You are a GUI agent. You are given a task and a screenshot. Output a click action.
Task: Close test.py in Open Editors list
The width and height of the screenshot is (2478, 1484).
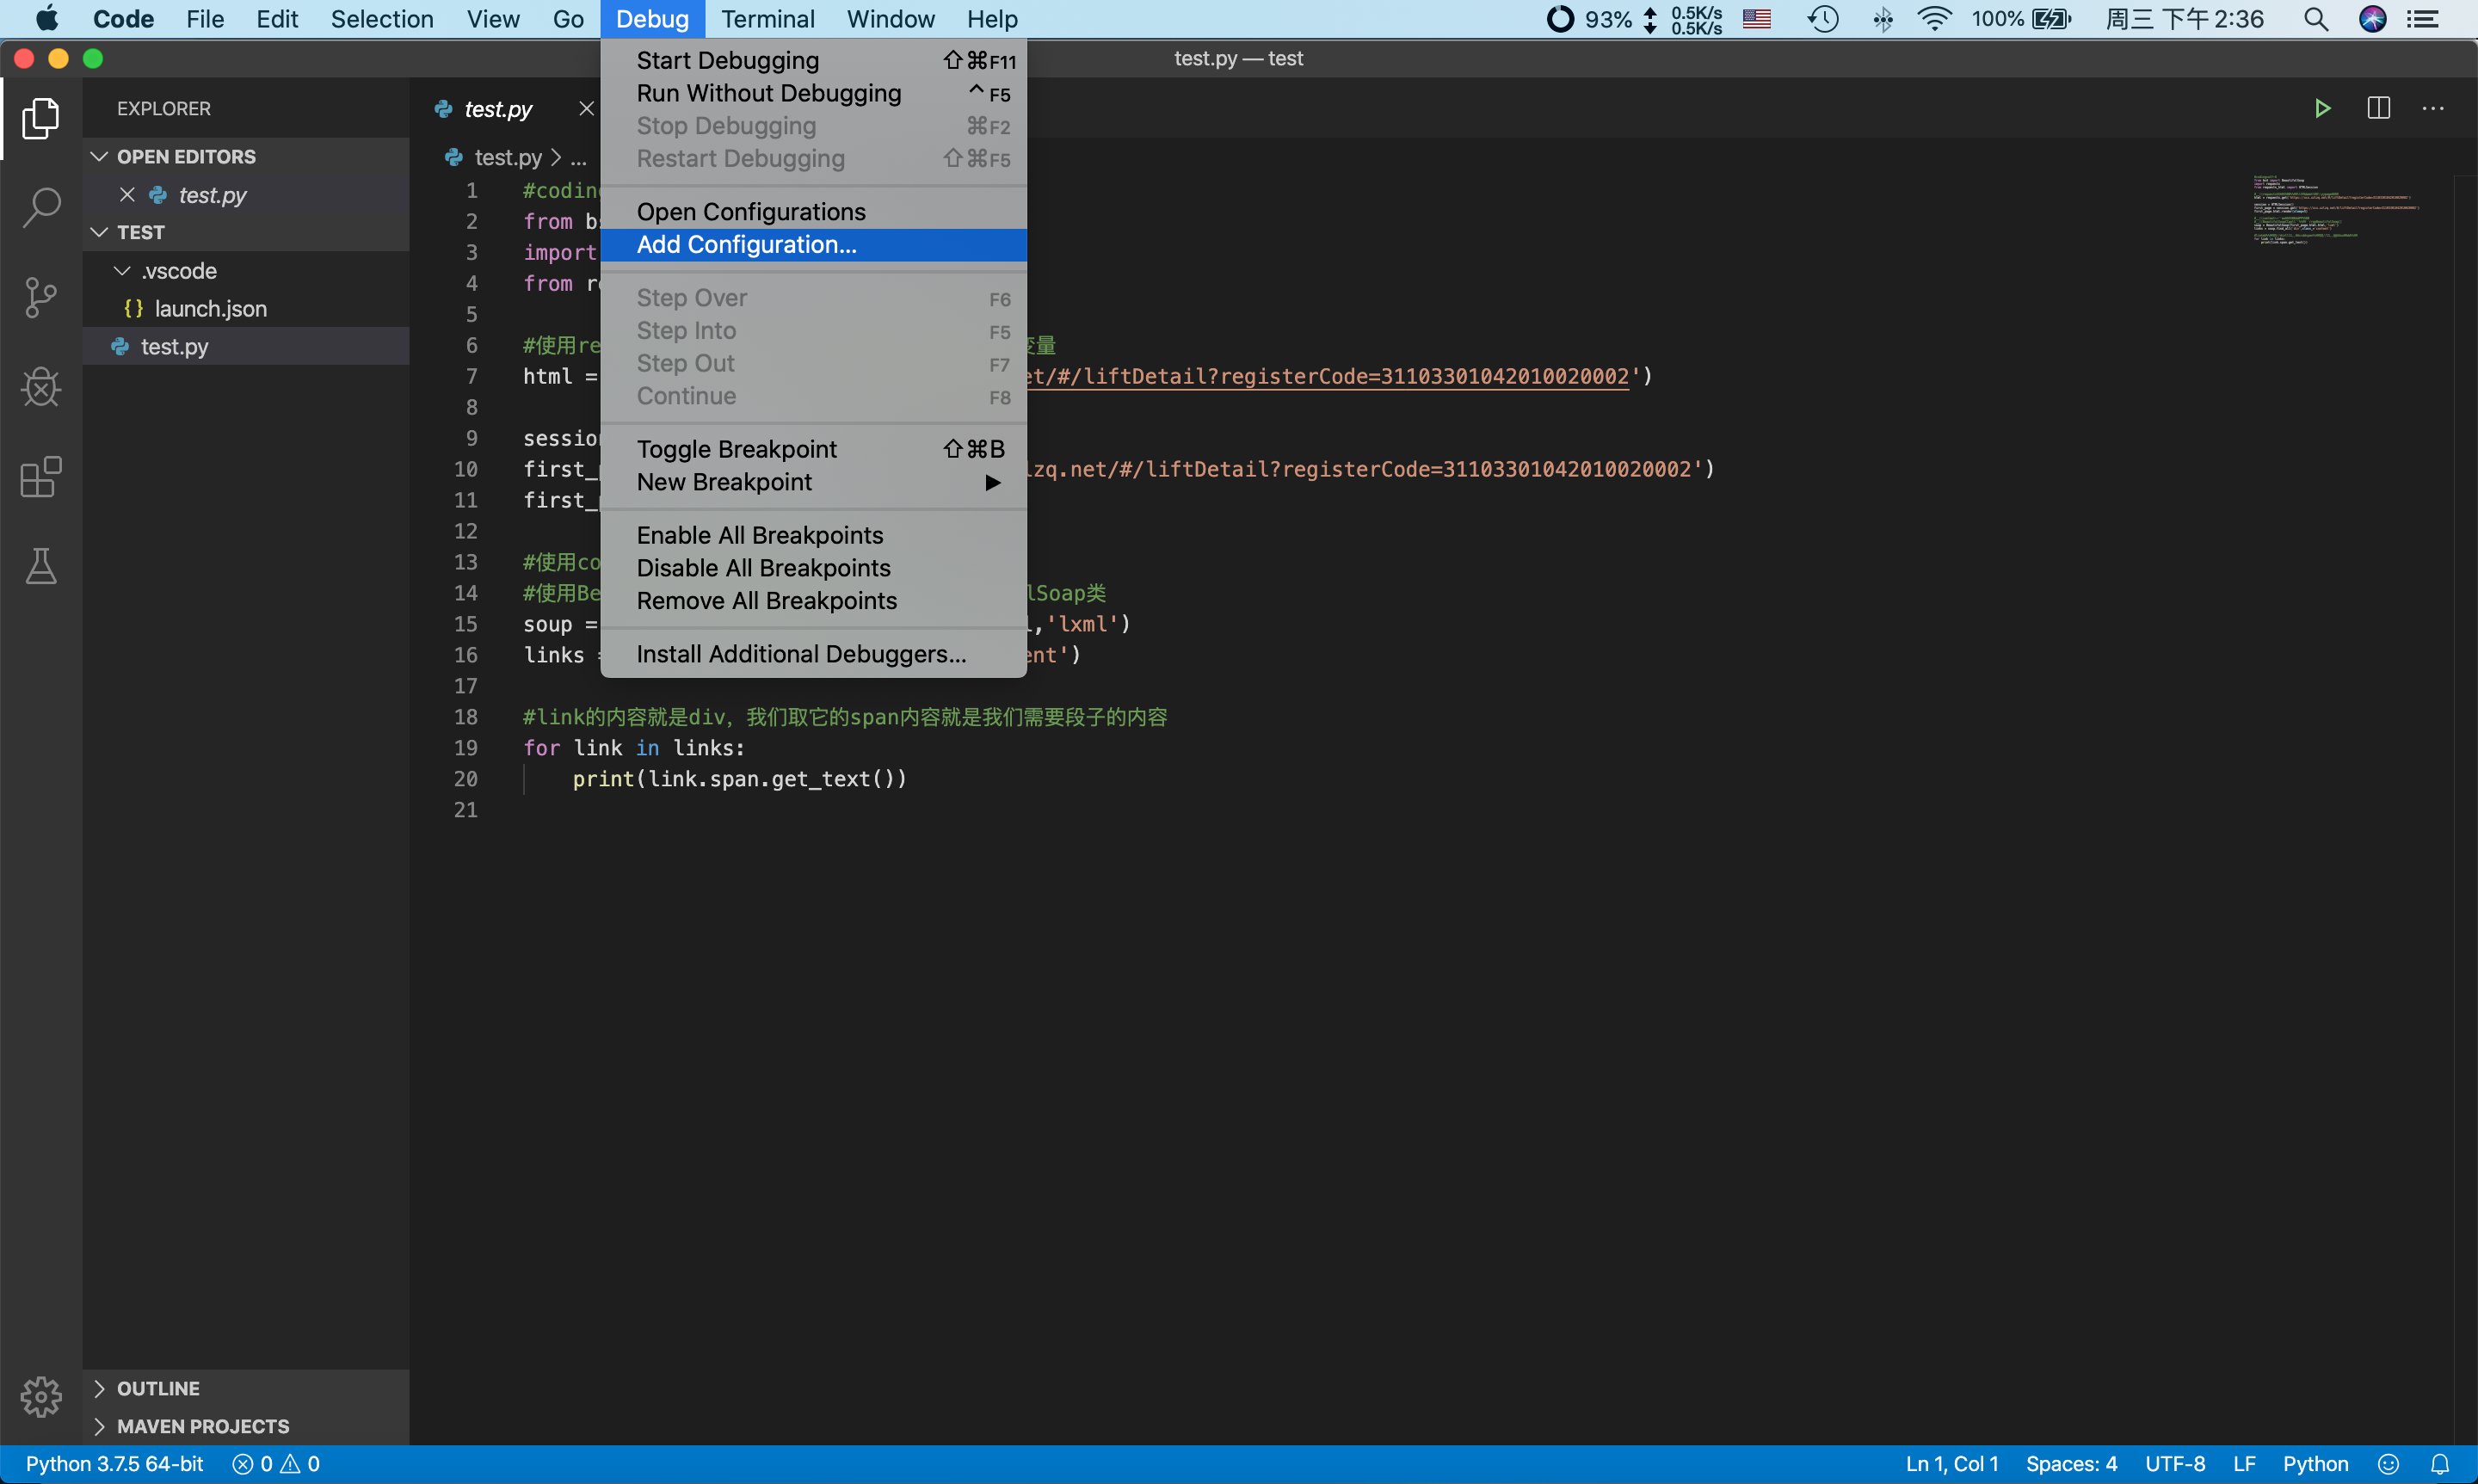click(x=127, y=195)
